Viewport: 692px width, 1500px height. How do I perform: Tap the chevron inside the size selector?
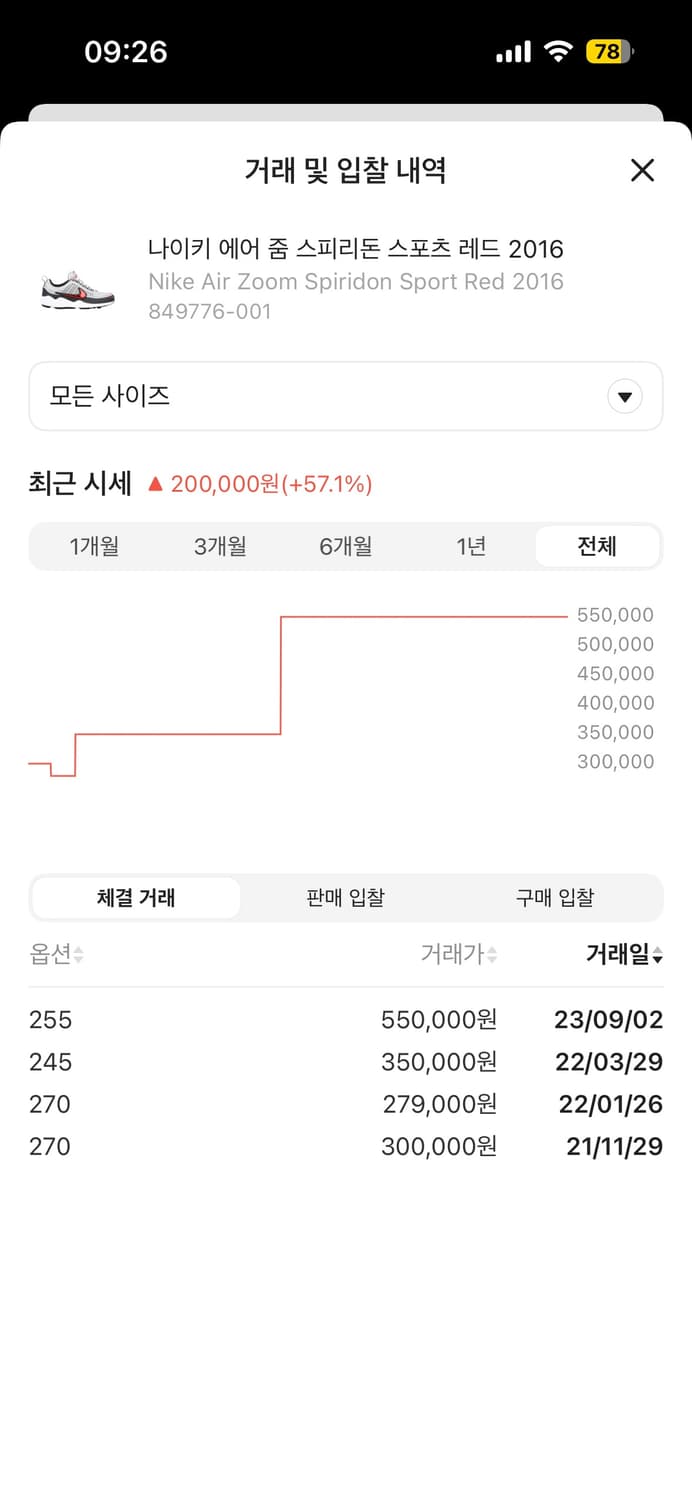click(x=625, y=396)
